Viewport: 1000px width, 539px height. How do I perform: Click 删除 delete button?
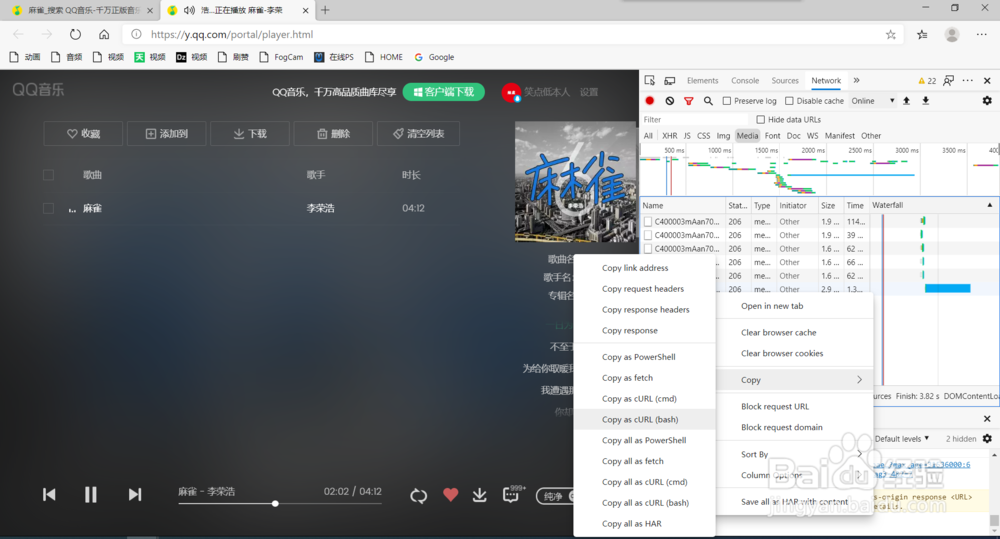334,133
